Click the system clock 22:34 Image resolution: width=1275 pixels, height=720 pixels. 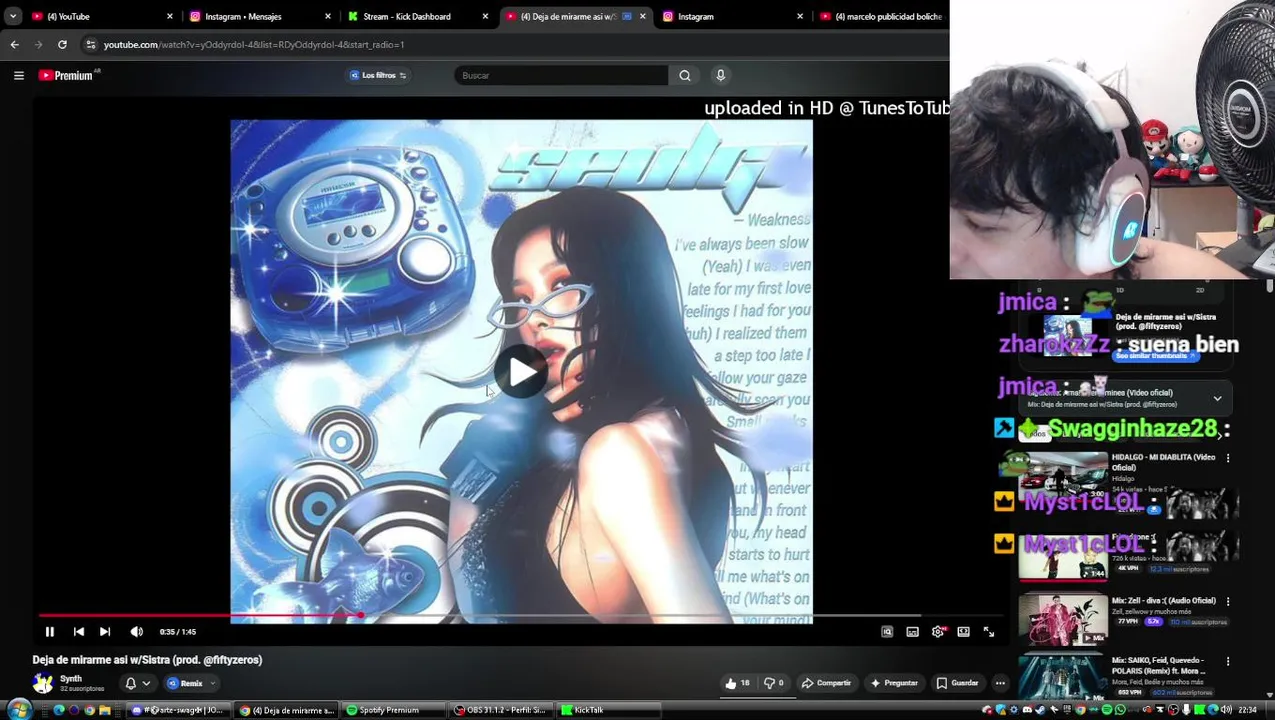pyautogui.click(x=1247, y=710)
